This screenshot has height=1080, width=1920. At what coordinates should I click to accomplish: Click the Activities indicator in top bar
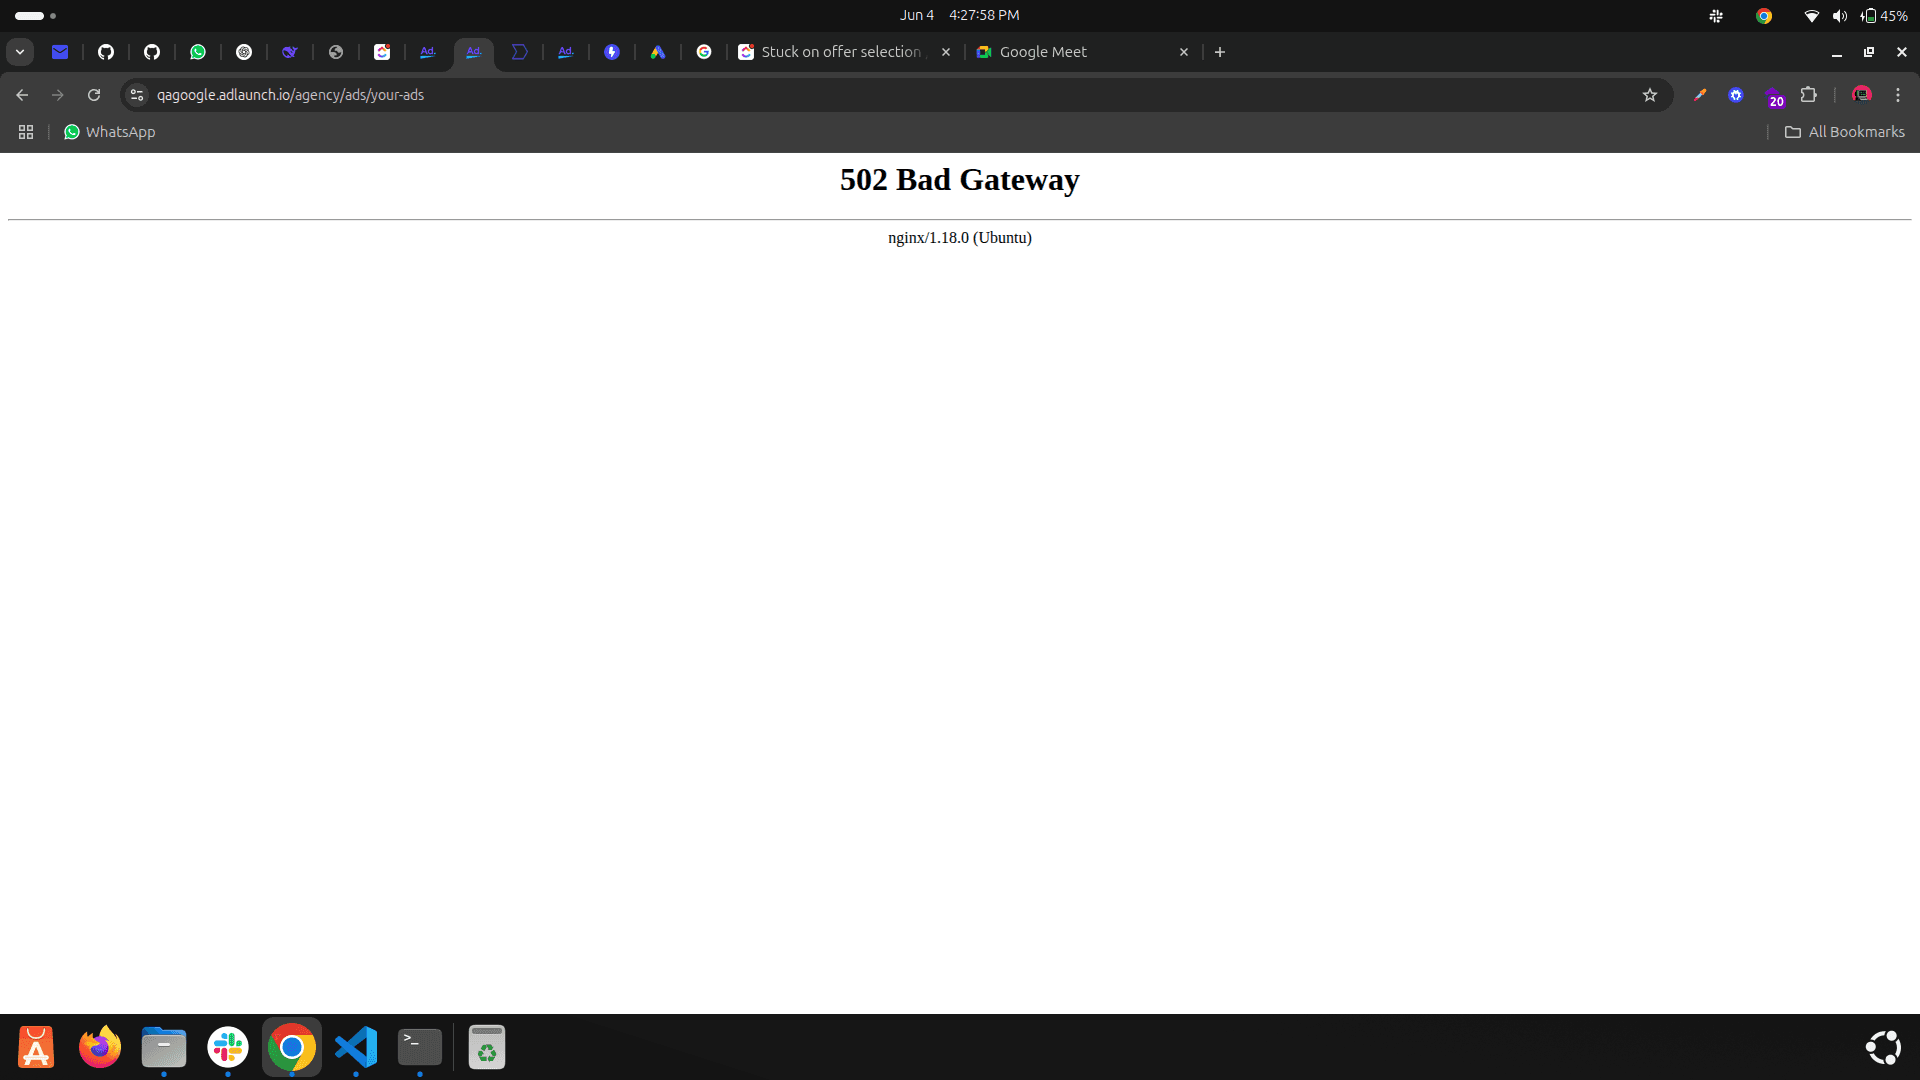click(x=35, y=15)
